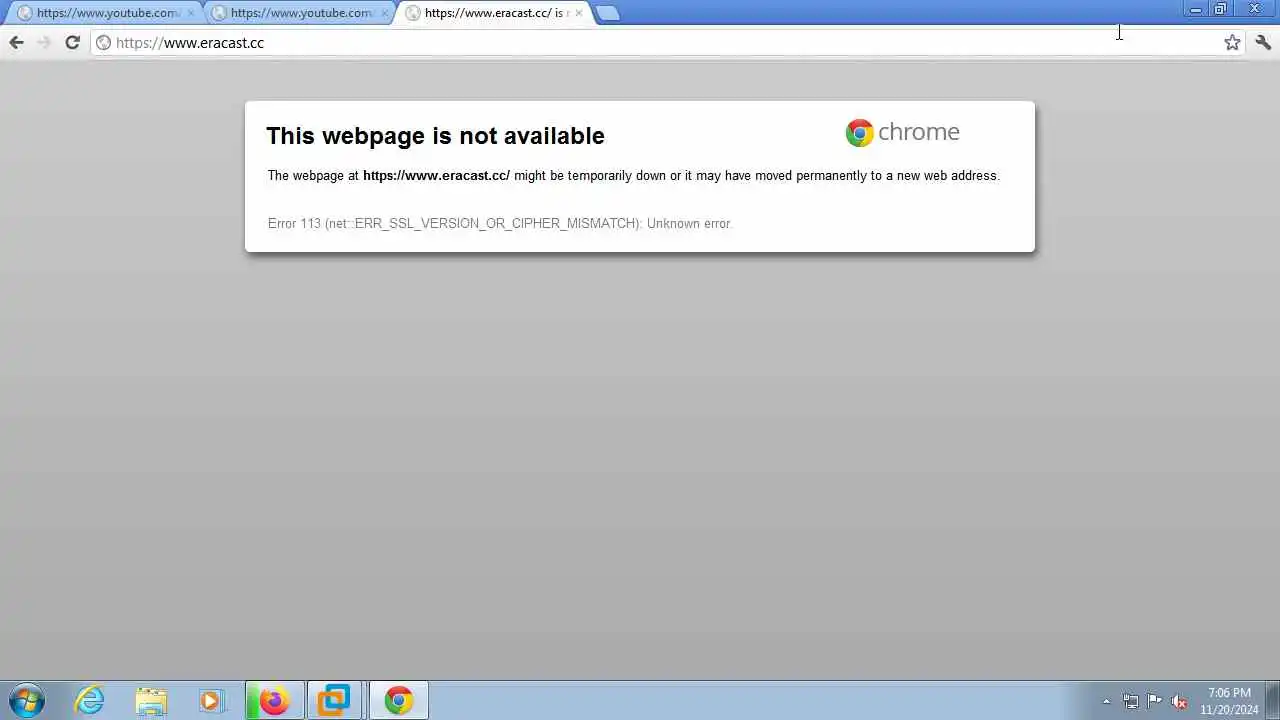Click the Chrome logo on the error page
Viewport: 1280px width, 720px height.
[x=902, y=132]
